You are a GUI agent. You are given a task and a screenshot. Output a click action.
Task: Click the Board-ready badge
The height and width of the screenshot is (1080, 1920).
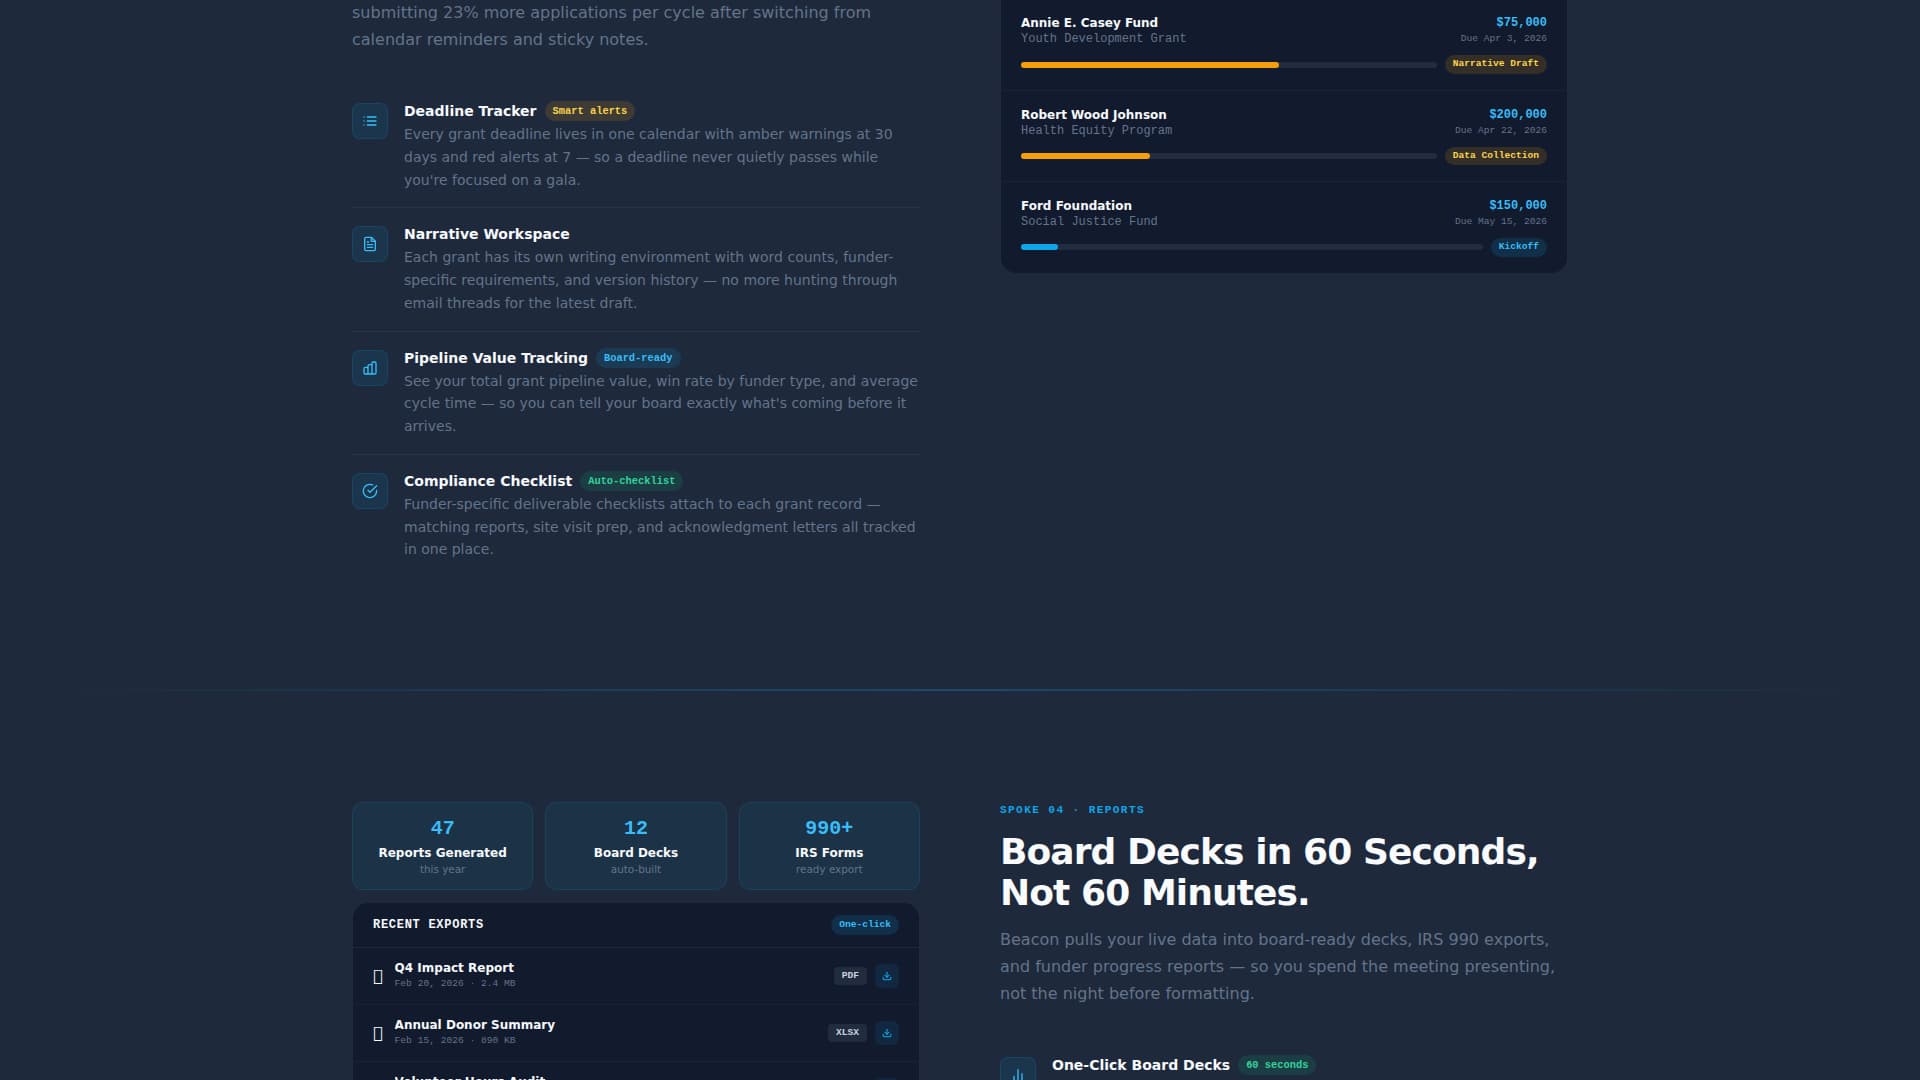pyautogui.click(x=638, y=358)
